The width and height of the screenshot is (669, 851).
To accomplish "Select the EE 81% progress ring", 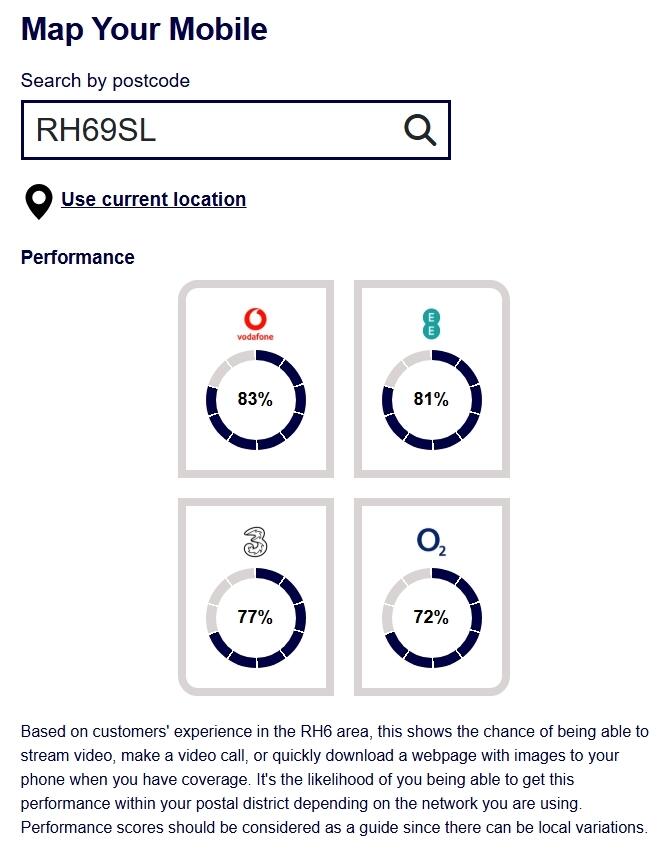I will [x=432, y=400].
